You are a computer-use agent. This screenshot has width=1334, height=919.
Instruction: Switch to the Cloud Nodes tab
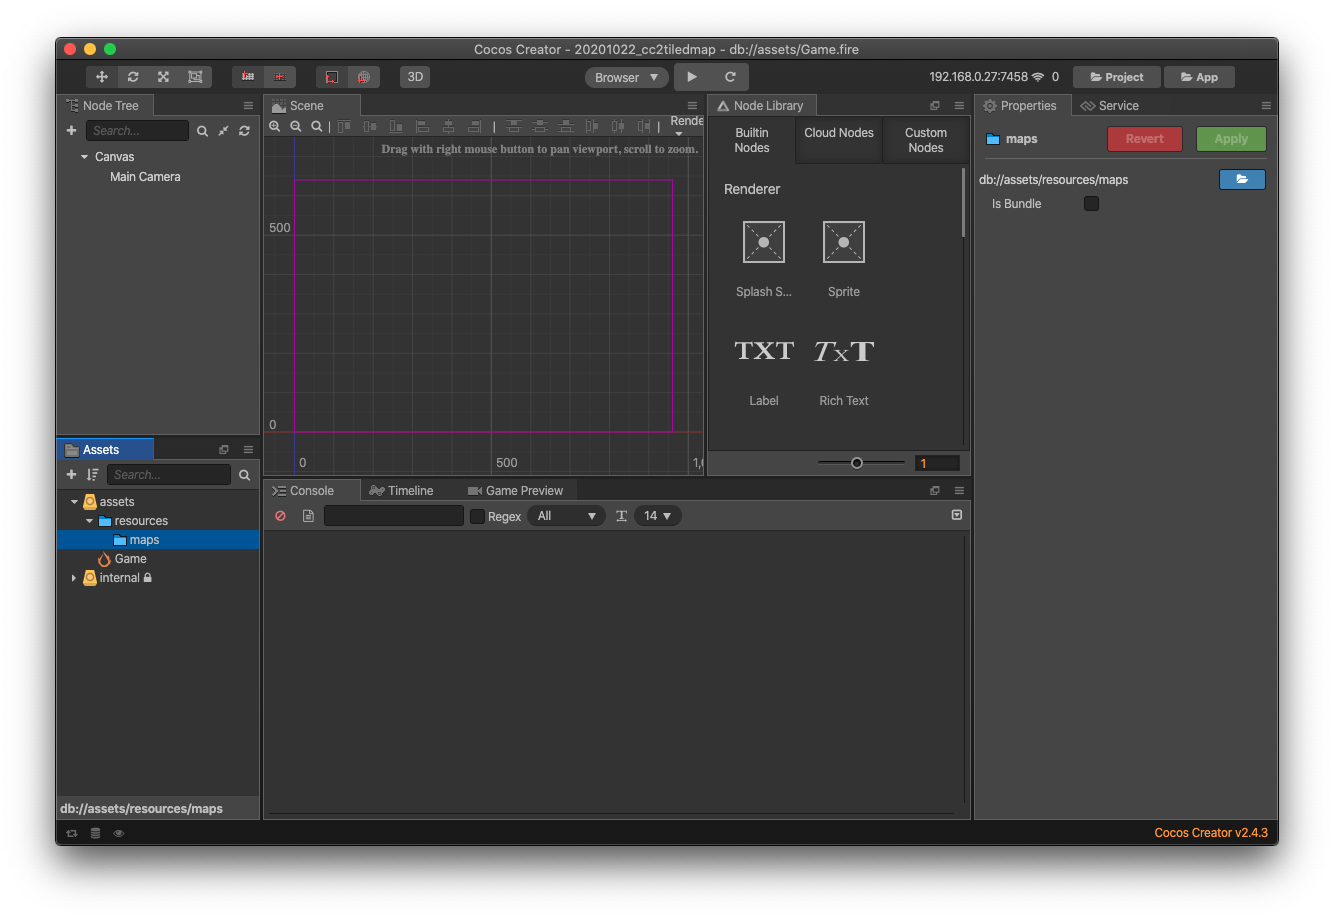click(x=839, y=140)
